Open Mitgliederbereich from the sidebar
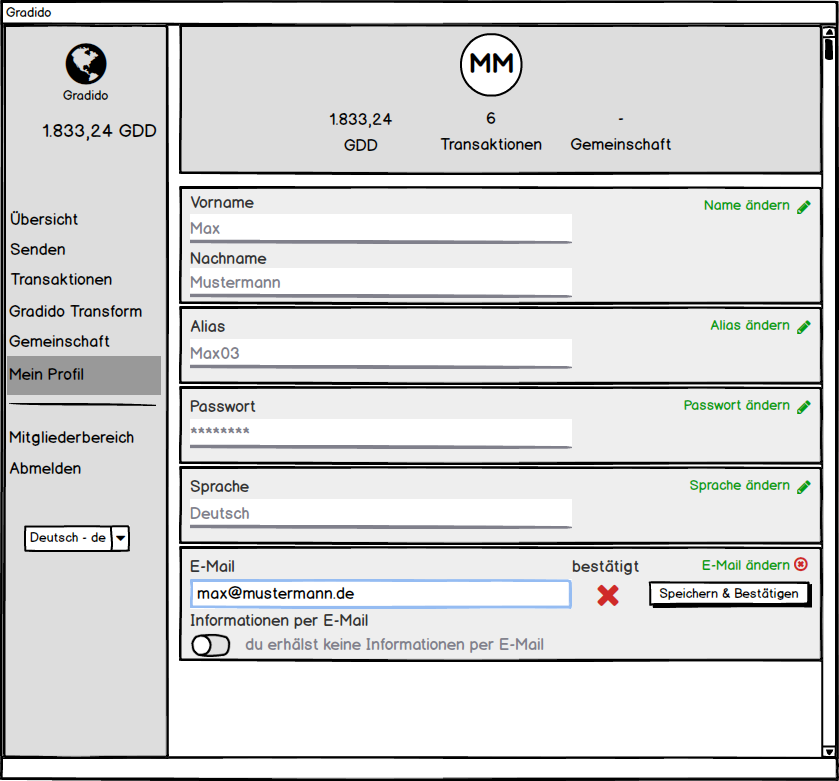The width and height of the screenshot is (839, 781). 71,437
